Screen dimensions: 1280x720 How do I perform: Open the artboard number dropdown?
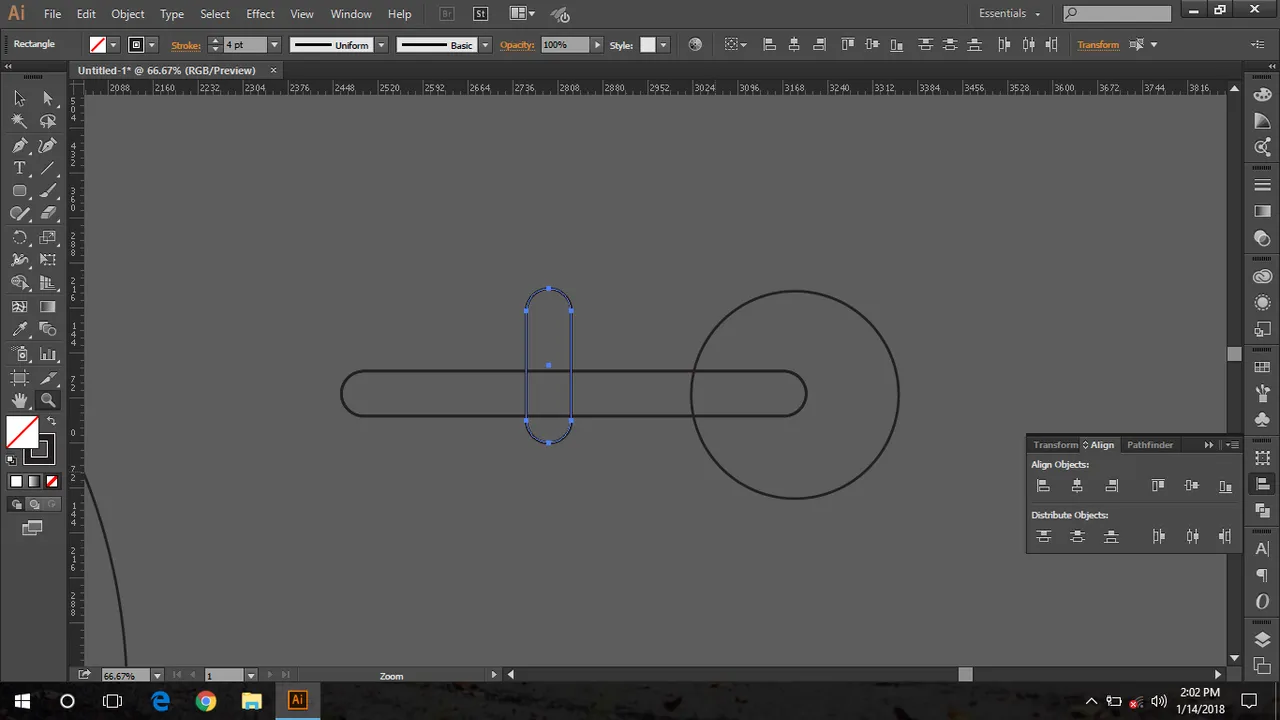click(251, 676)
